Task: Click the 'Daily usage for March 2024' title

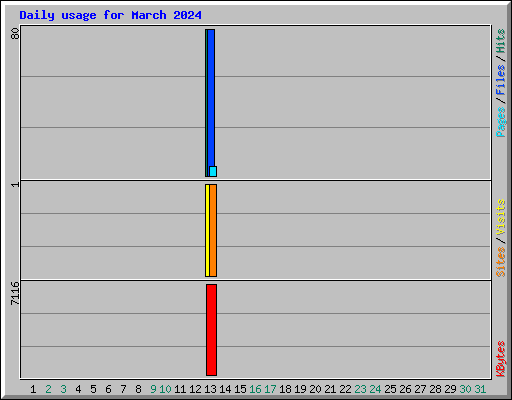Action: click(x=110, y=15)
